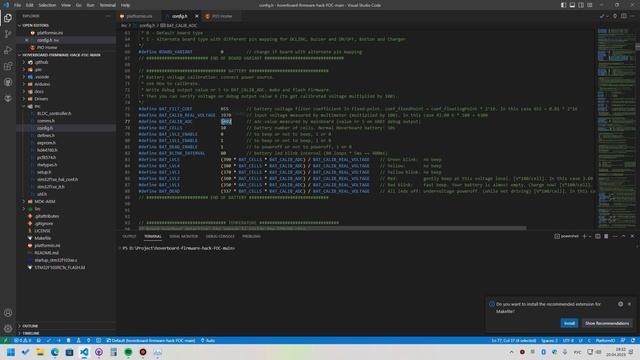Show errors and warnings count in status bar
The height and width of the screenshot is (360, 640).
point(22,340)
